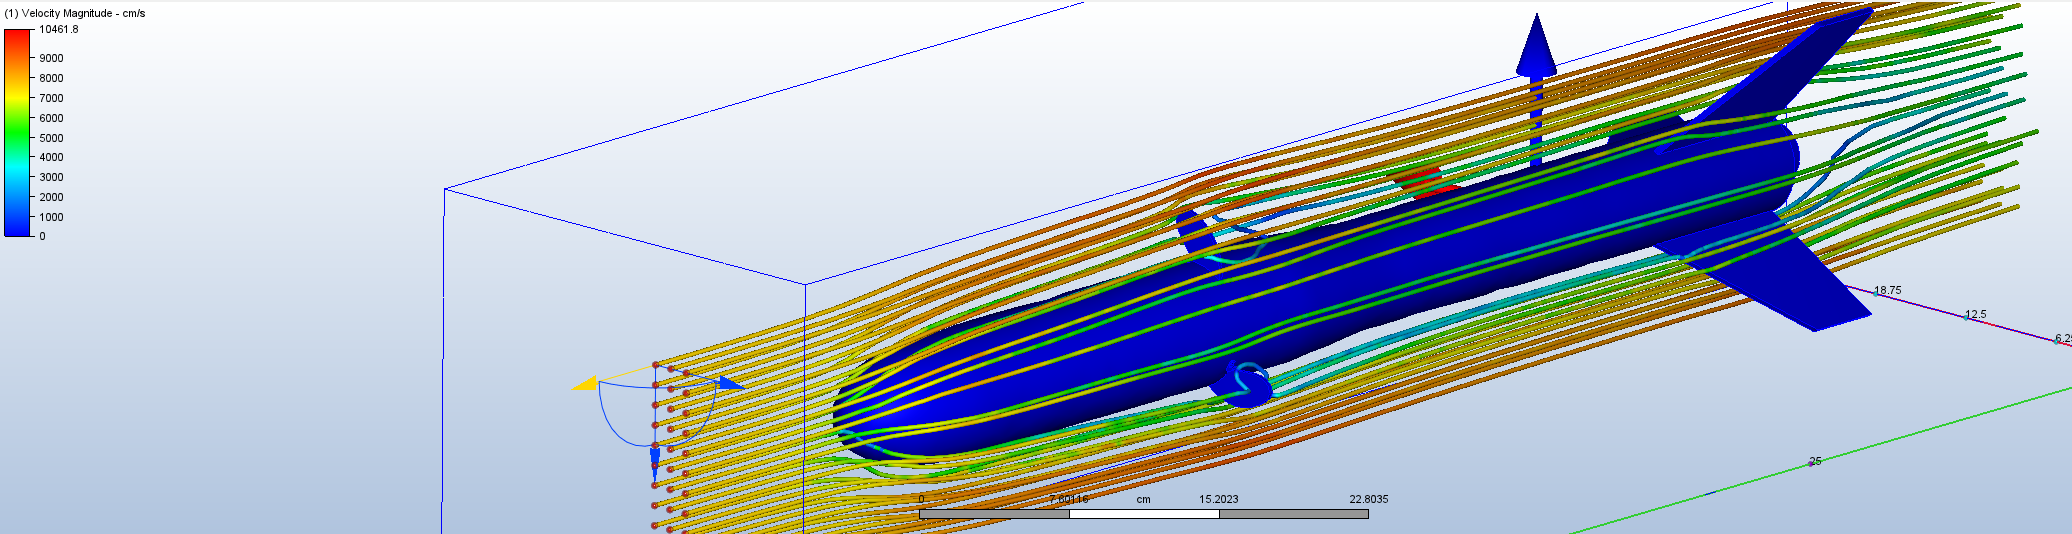Click the white segment of the scale bar

tap(1143, 514)
